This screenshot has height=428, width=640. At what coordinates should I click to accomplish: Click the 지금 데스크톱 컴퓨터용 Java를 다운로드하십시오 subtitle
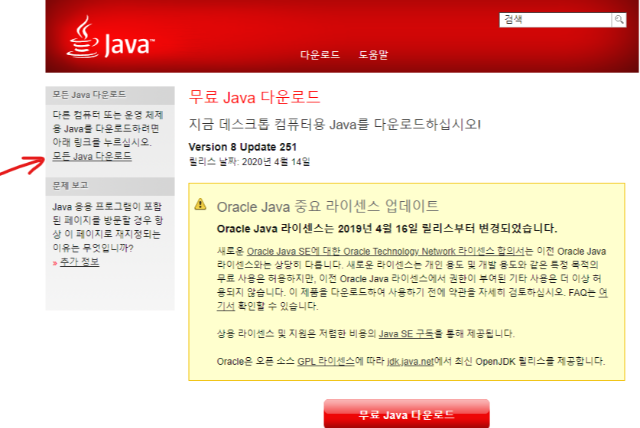(335, 124)
